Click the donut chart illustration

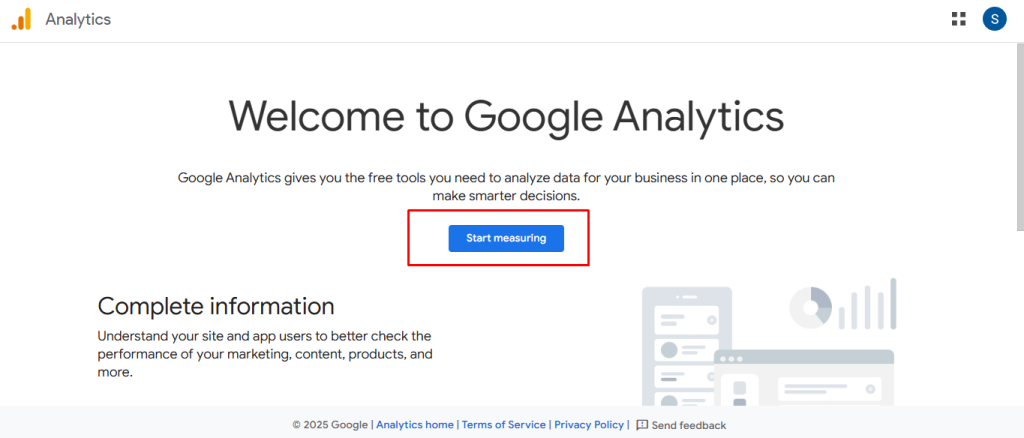[x=810, y=307]
